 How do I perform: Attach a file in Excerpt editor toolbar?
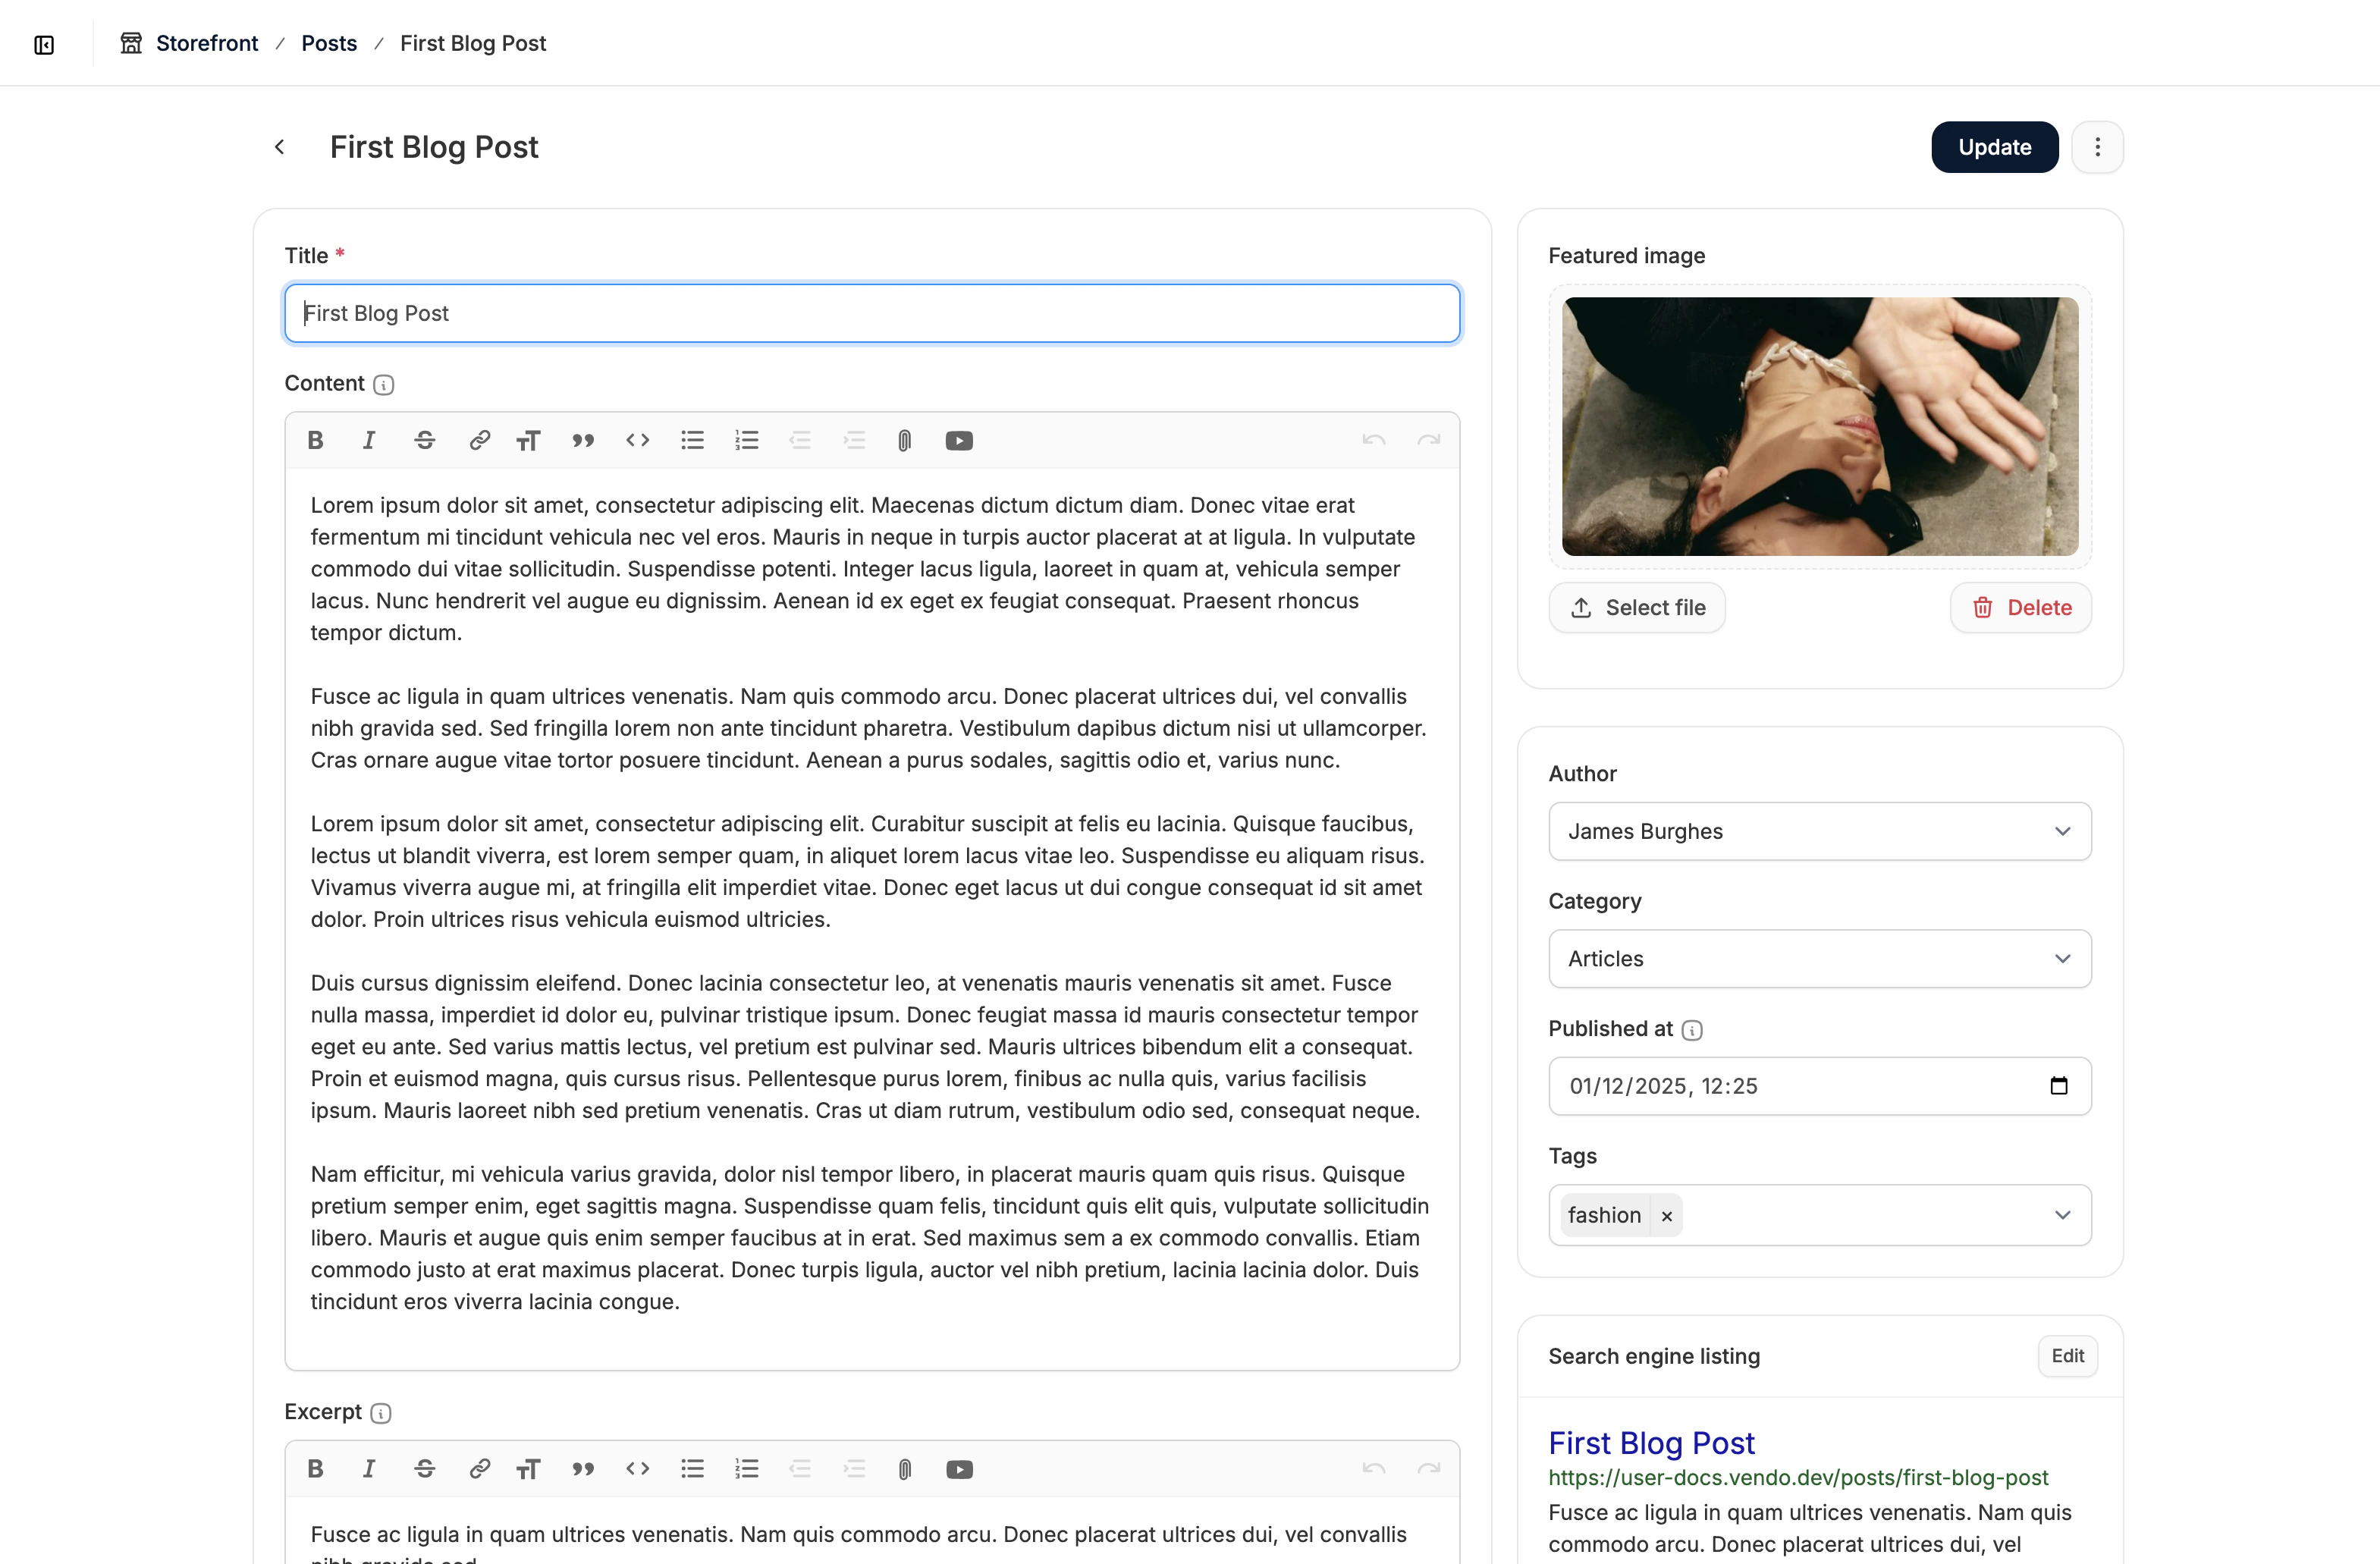(904, 1468)
